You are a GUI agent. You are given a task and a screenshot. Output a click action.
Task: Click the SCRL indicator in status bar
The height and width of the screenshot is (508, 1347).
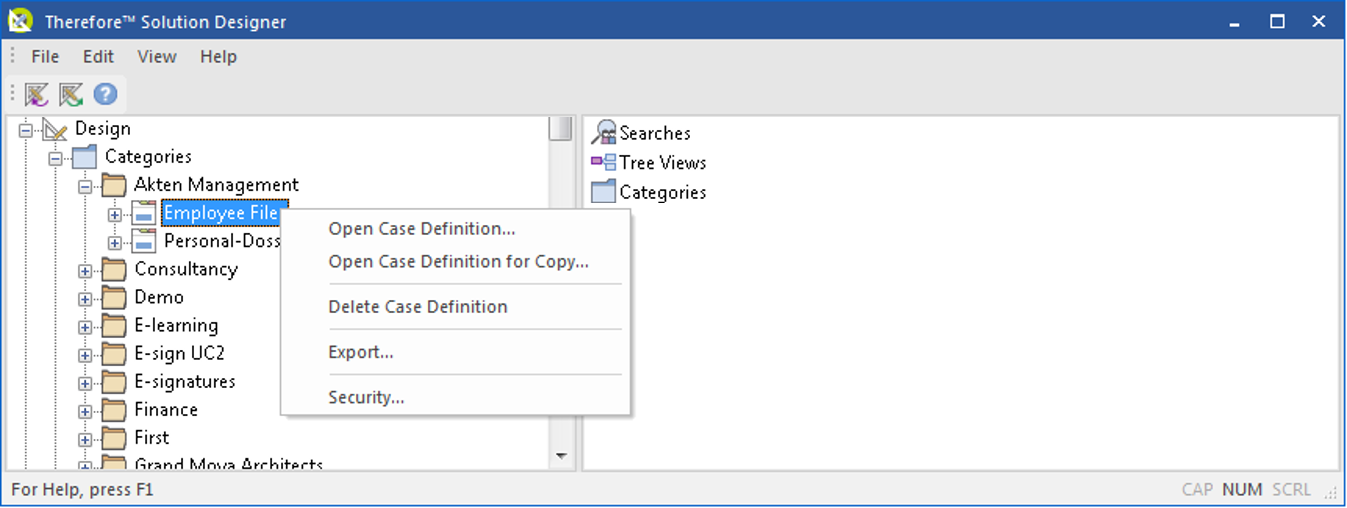[x=1291, y=489]
